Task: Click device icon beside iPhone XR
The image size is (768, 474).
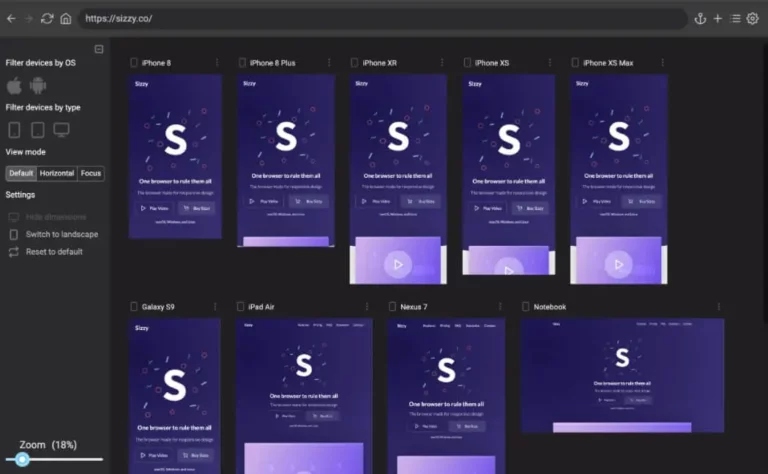Action: 355,63
